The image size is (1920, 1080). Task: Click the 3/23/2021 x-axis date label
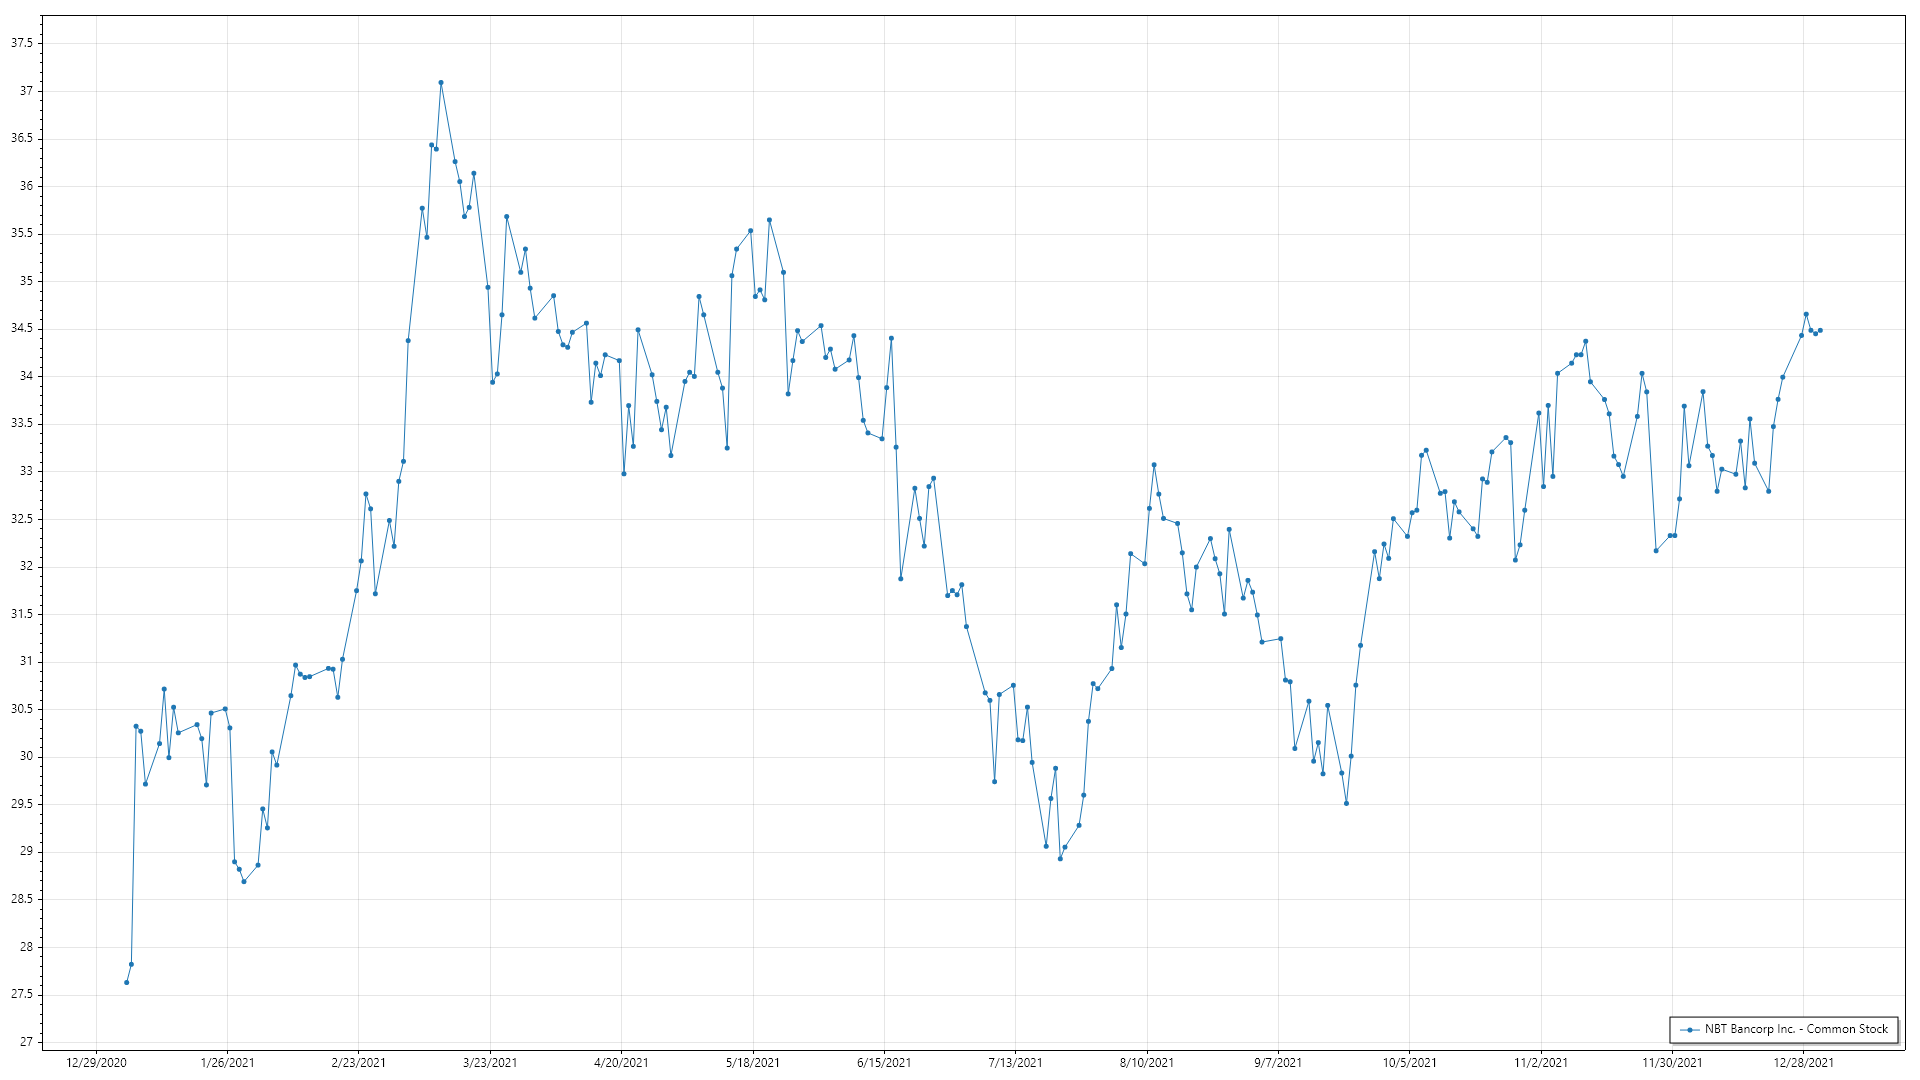pyautogui.click(x=490, y=1062)
